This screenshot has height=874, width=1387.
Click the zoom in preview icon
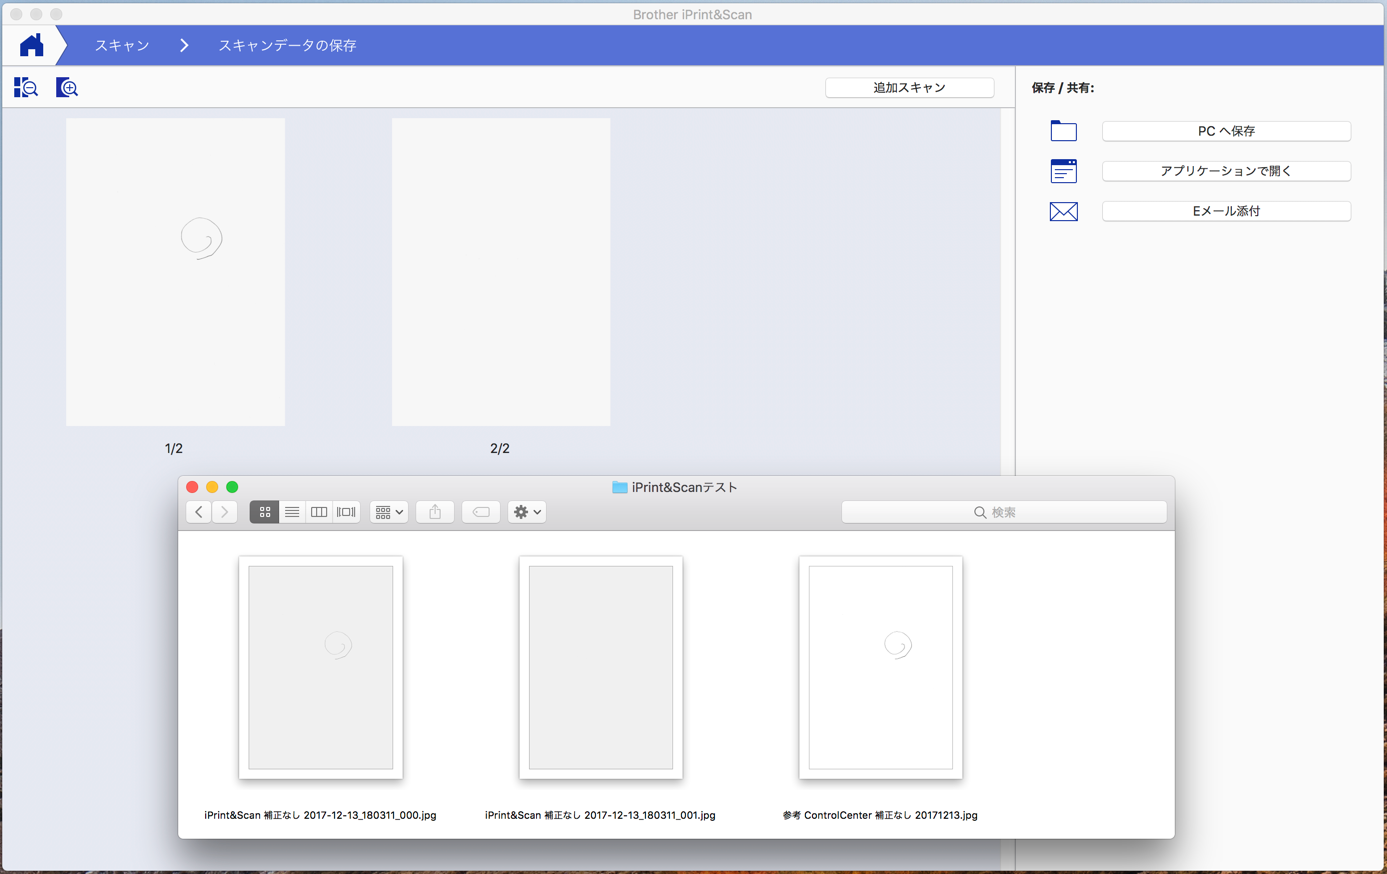(x=67, y=88)
